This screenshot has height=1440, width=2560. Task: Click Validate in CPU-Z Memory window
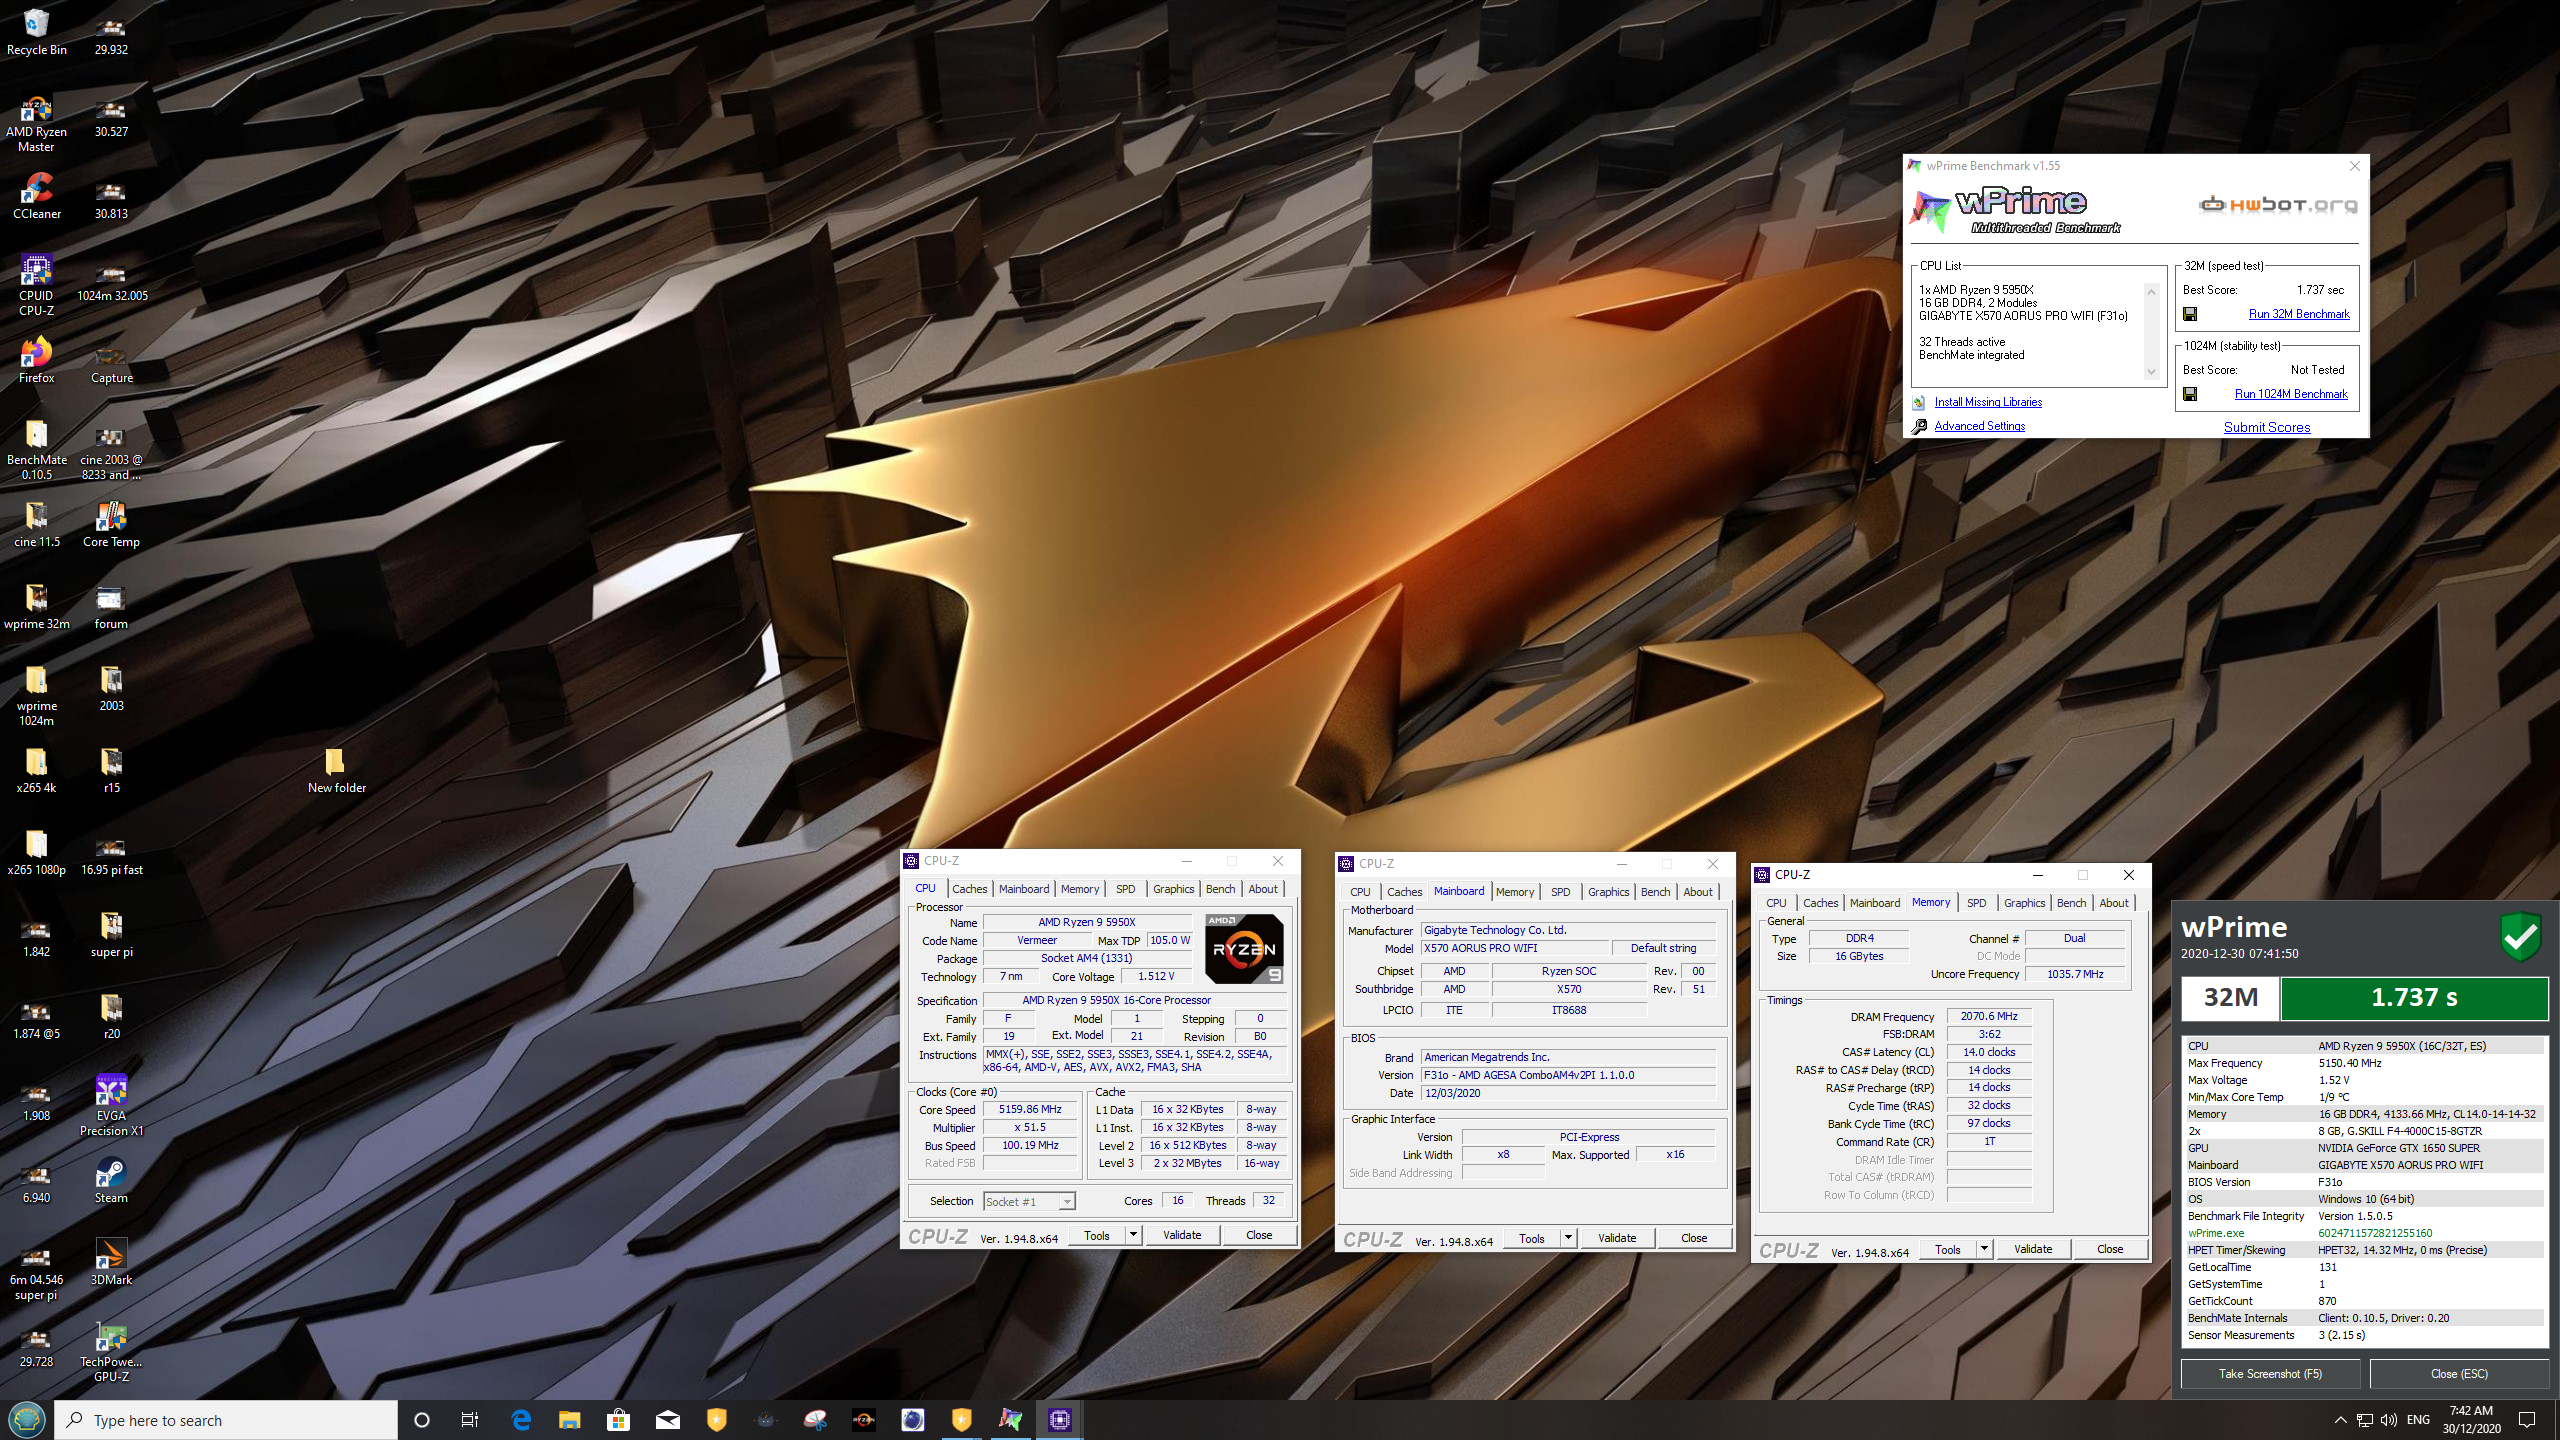2033,1249
